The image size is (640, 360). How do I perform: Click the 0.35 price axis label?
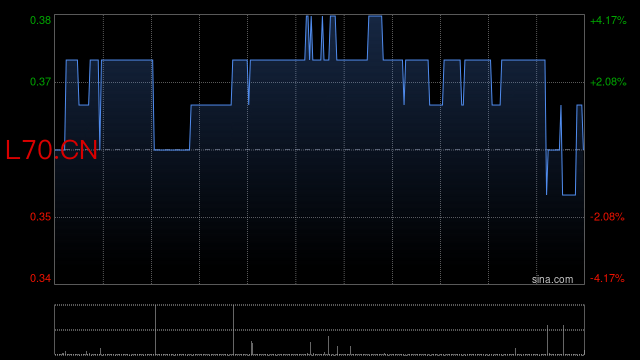click(x=40, y=217)
